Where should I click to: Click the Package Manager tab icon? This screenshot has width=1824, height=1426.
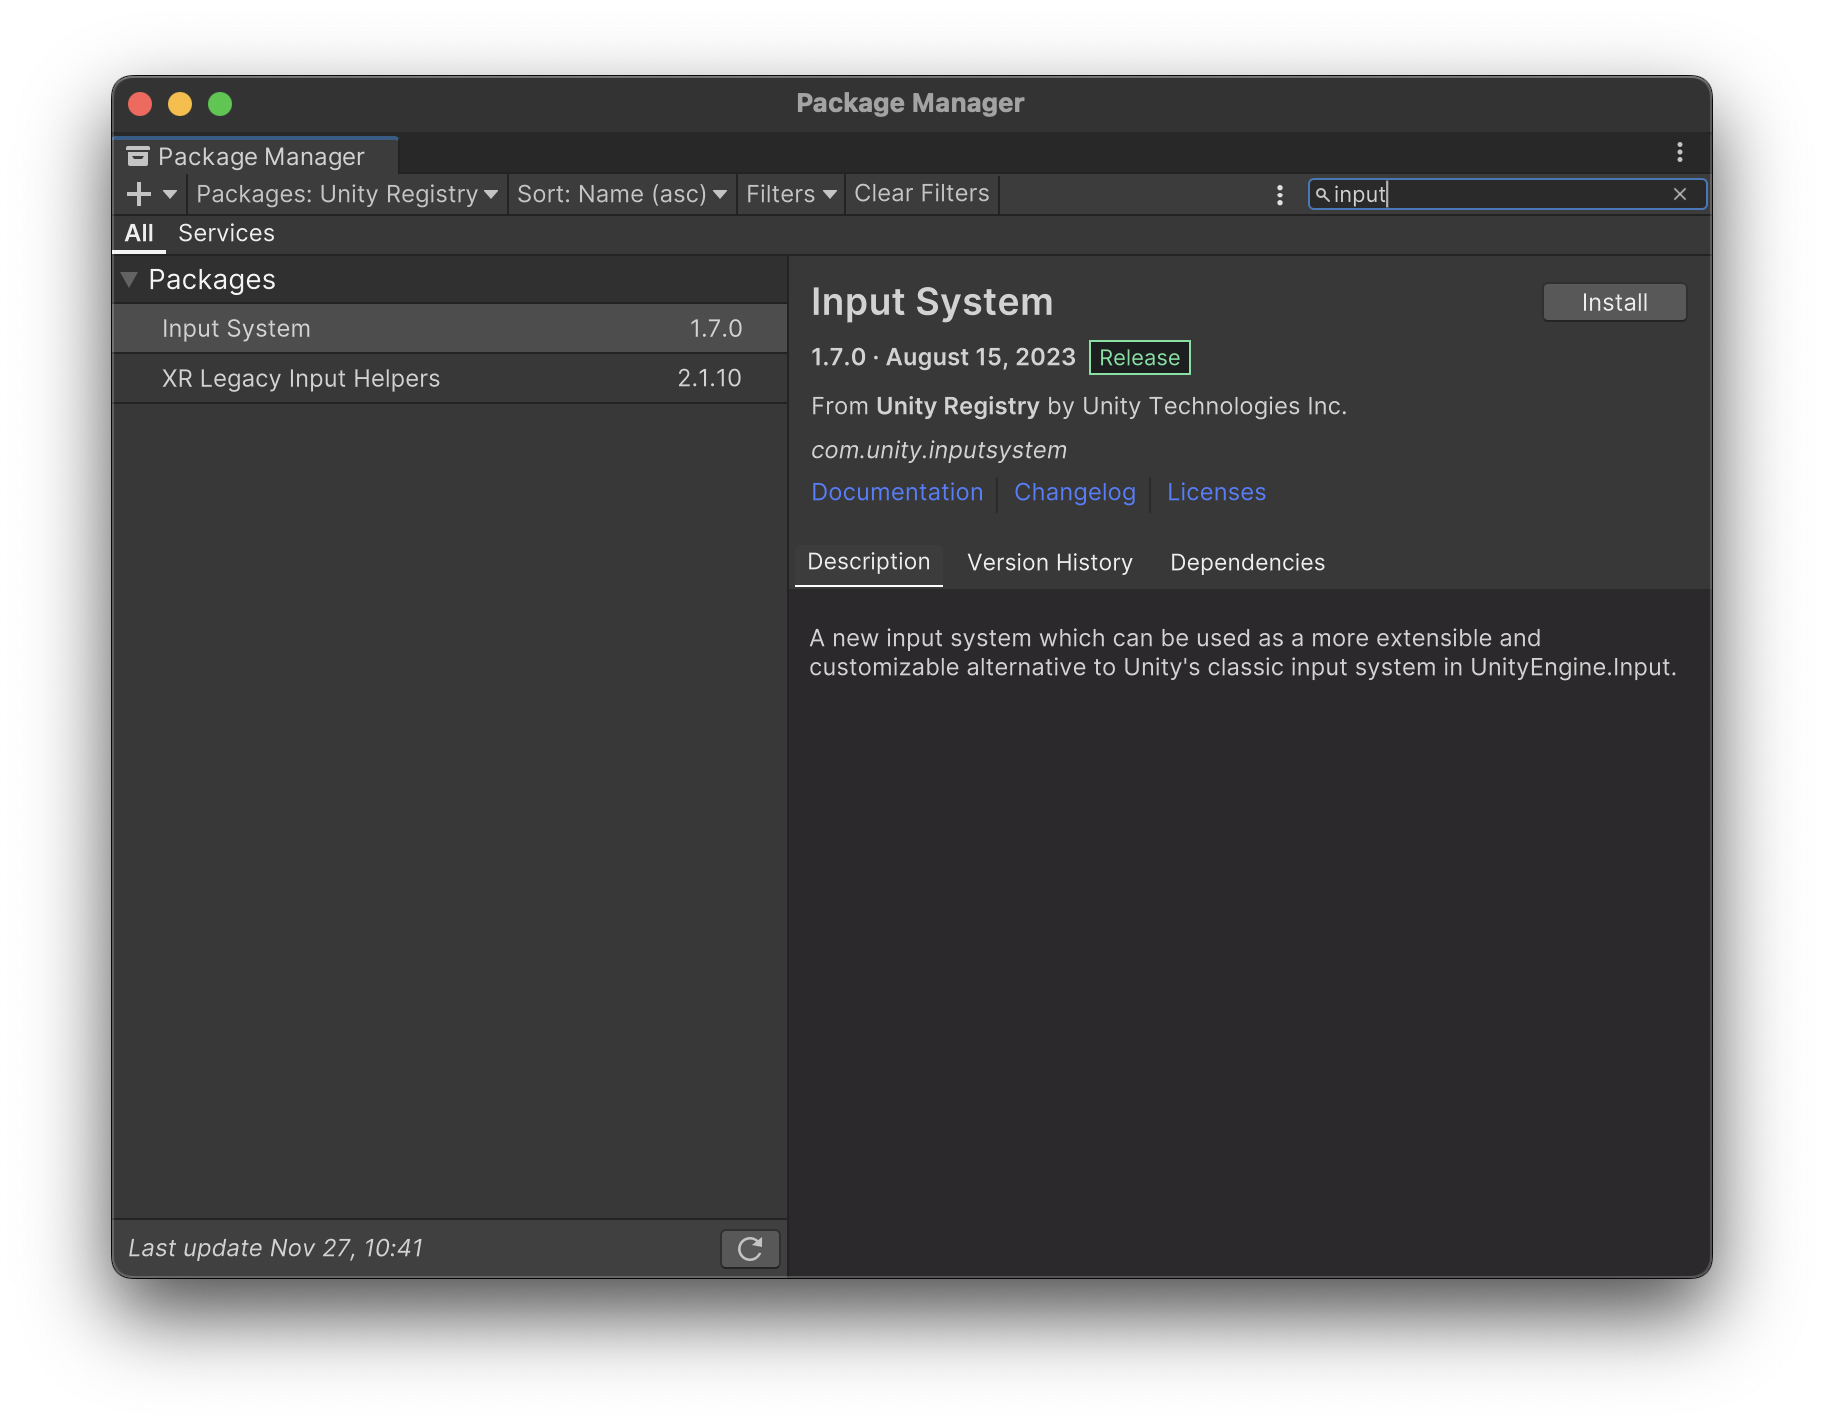tap(138, 157)
